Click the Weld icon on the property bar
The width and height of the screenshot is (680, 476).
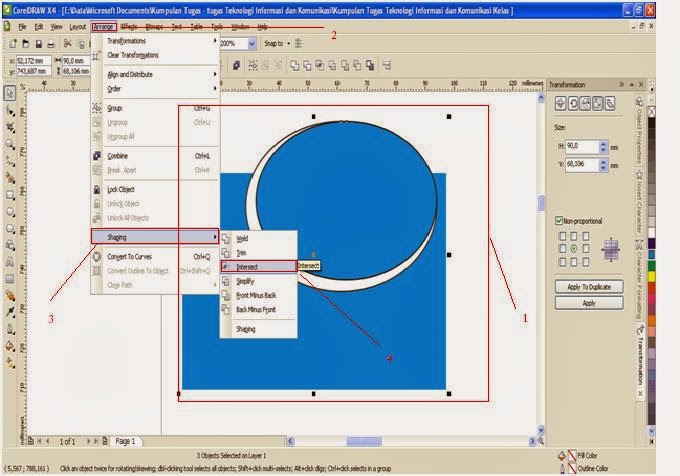294,65
